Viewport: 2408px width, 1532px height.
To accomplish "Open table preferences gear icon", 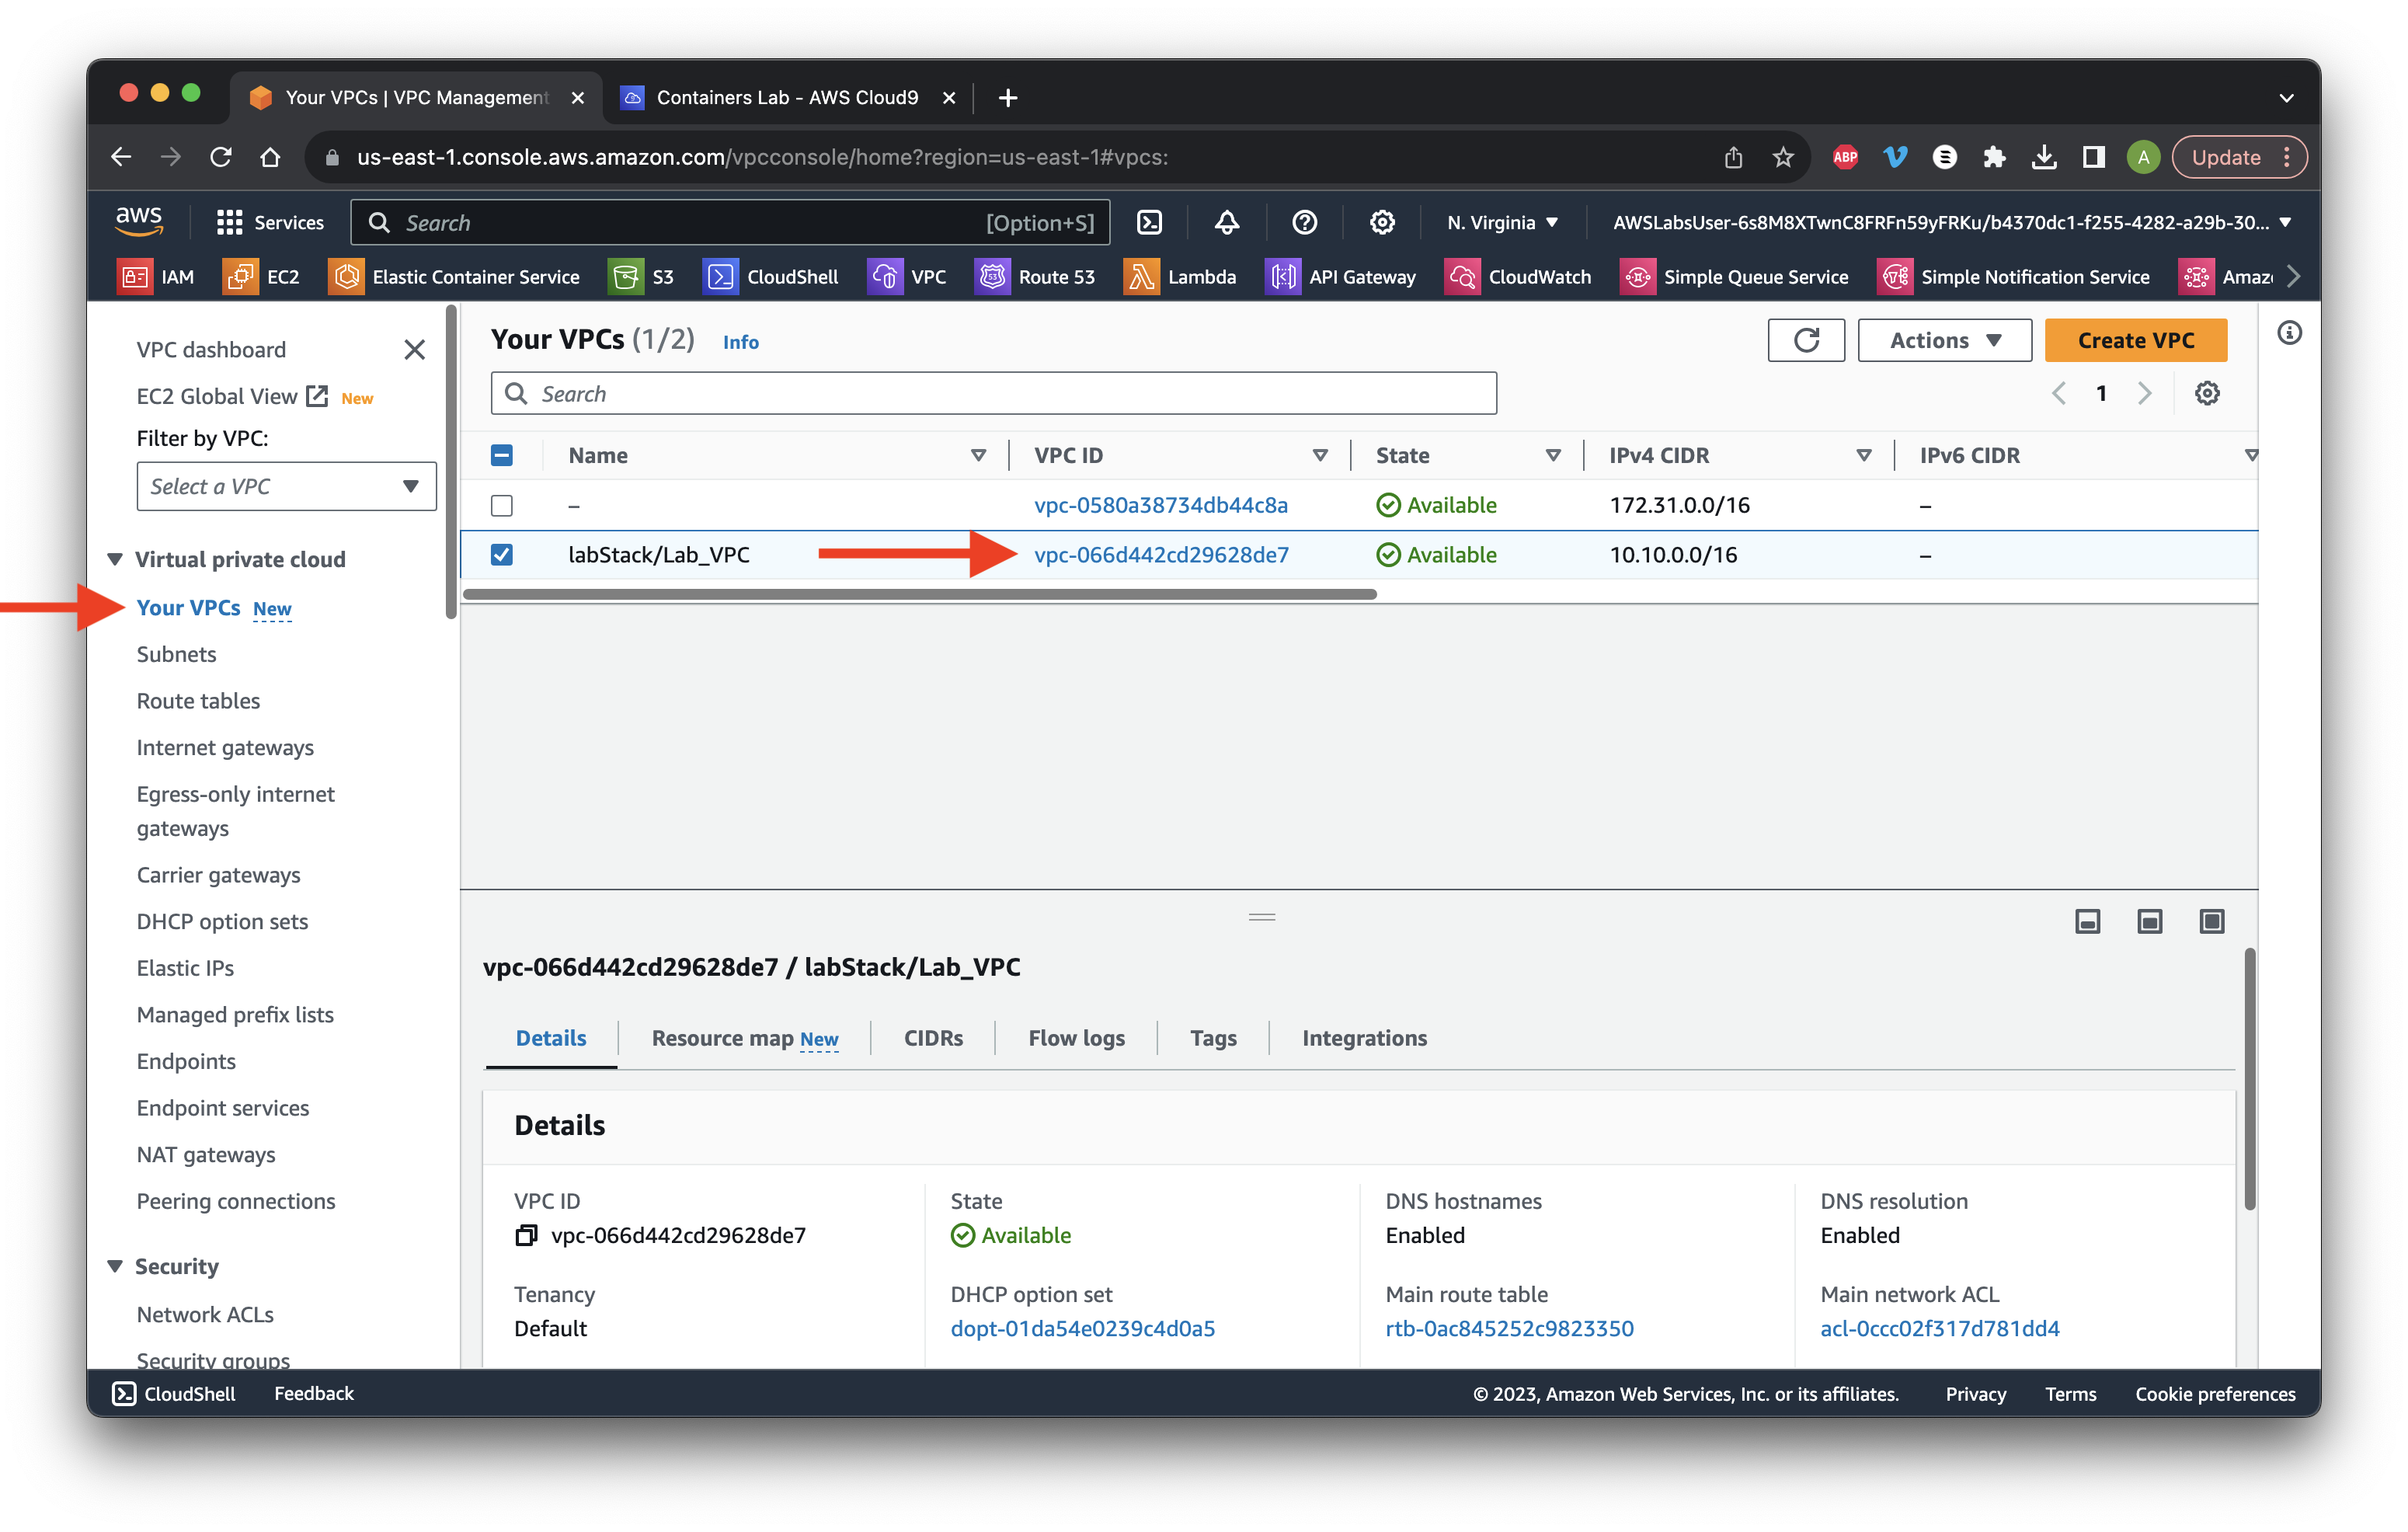I will (2207, 393).
